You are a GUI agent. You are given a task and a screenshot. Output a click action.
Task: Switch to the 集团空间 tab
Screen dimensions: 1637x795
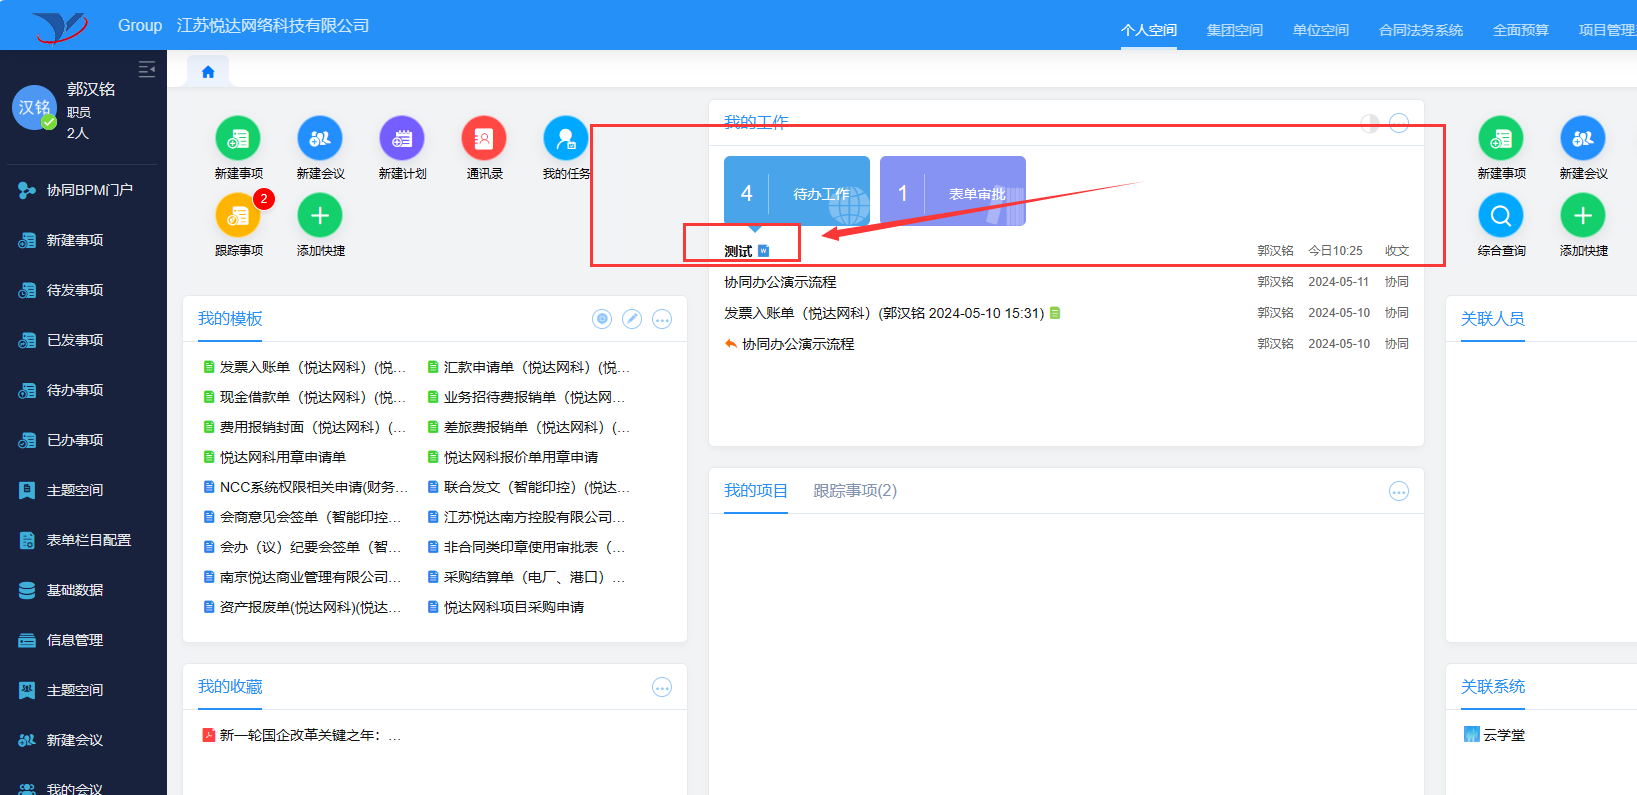pyautogui.click(x=1234, y=30)
